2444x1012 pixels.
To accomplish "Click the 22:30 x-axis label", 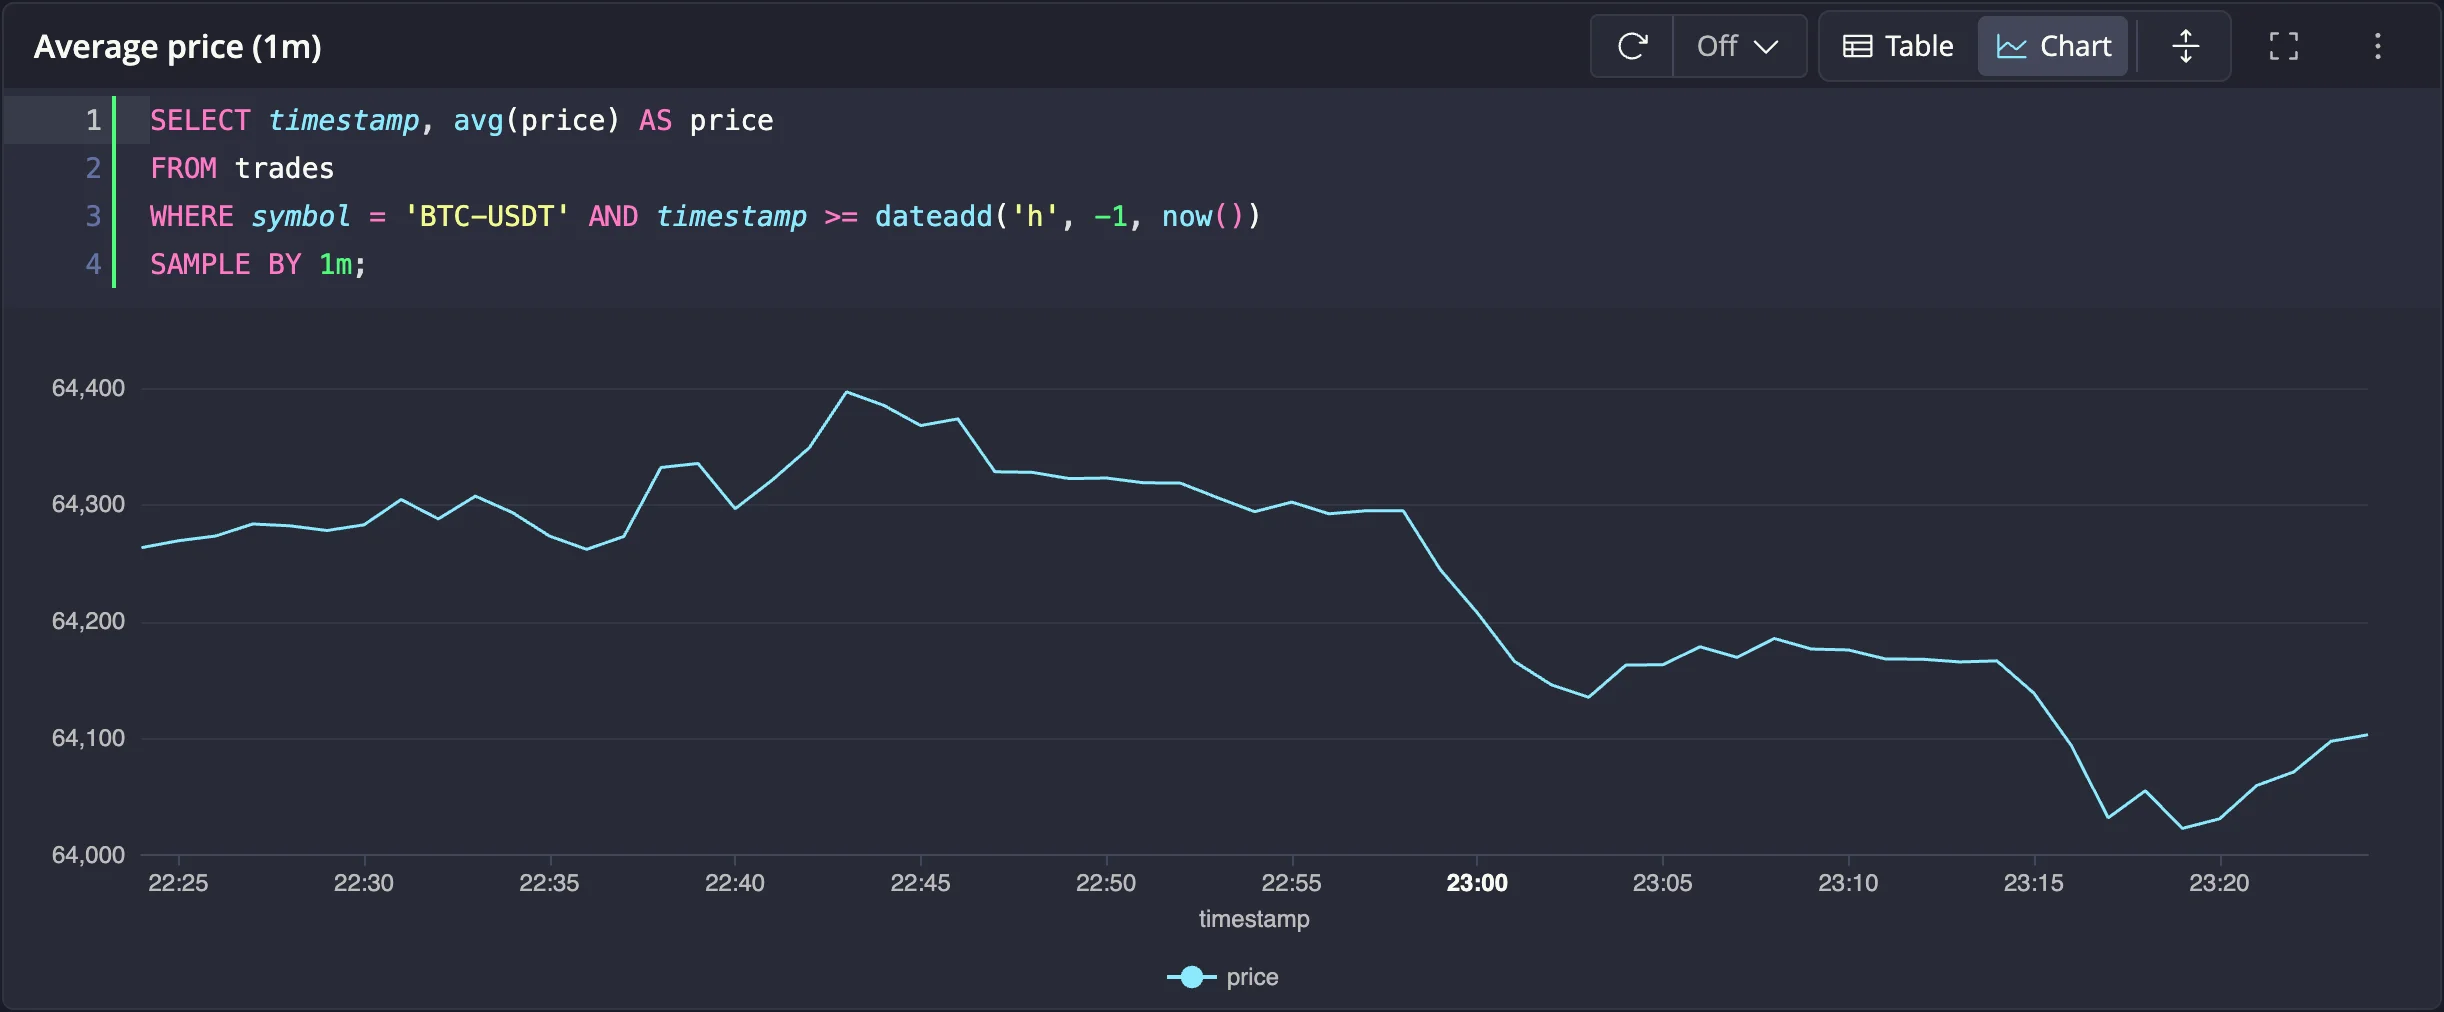I will [x=364, y=883].
